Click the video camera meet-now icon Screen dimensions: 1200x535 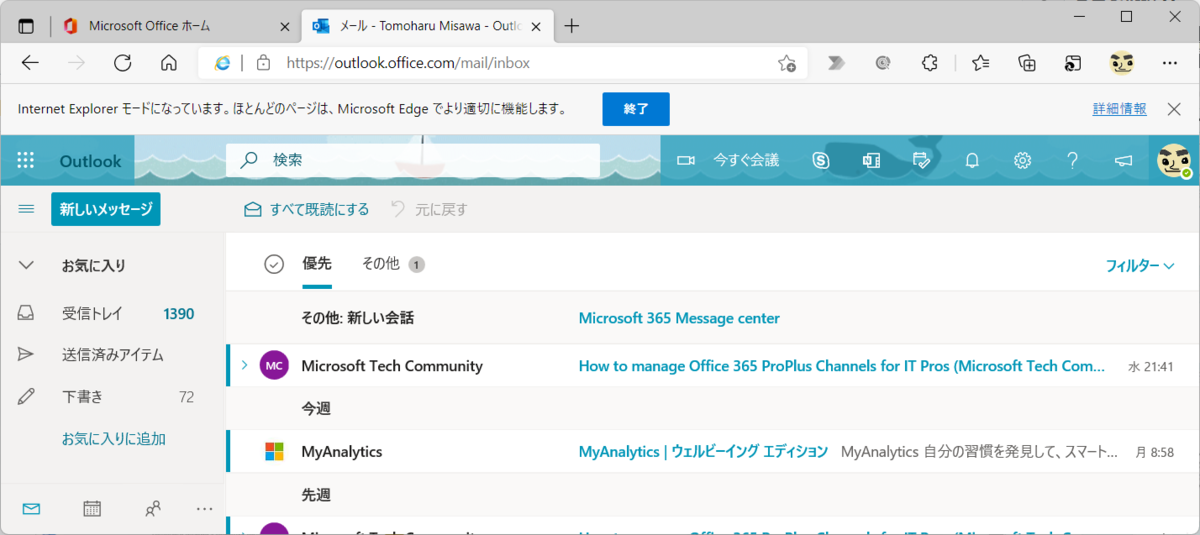686,160
